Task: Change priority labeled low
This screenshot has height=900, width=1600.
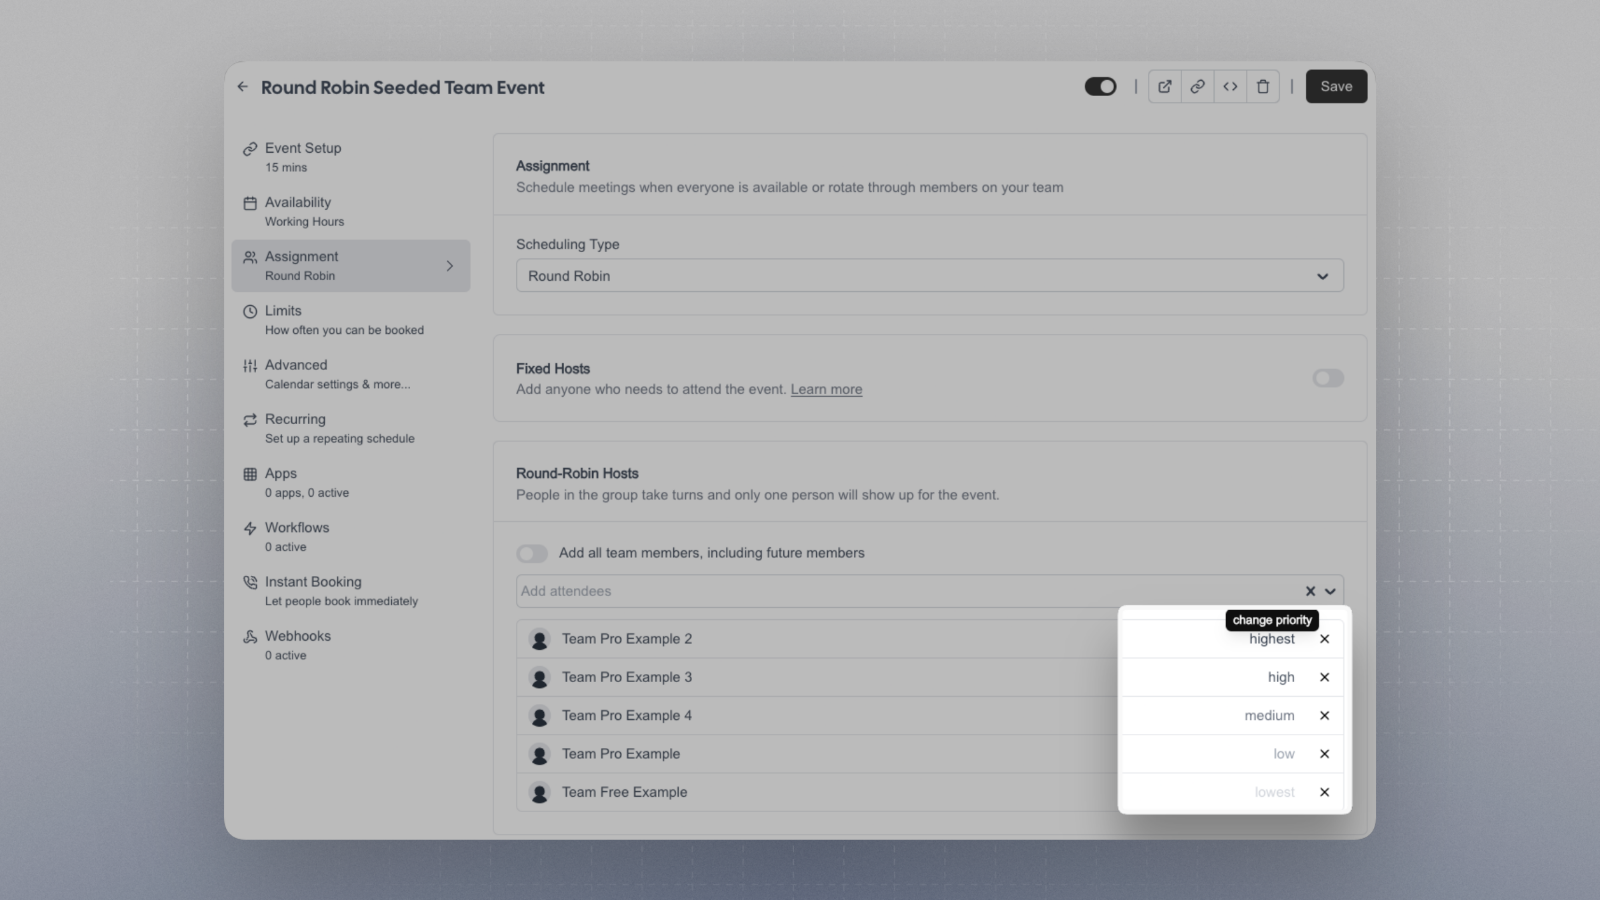Action: pos(1284,754)
